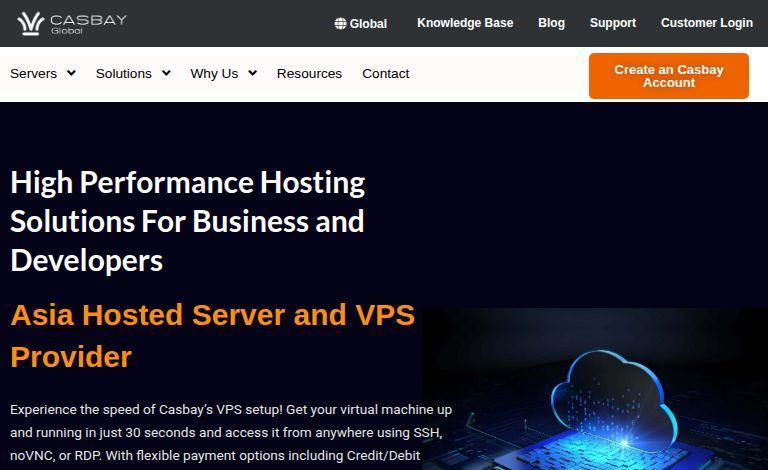
Task: Go to the Support link
Action: [613, 23]
